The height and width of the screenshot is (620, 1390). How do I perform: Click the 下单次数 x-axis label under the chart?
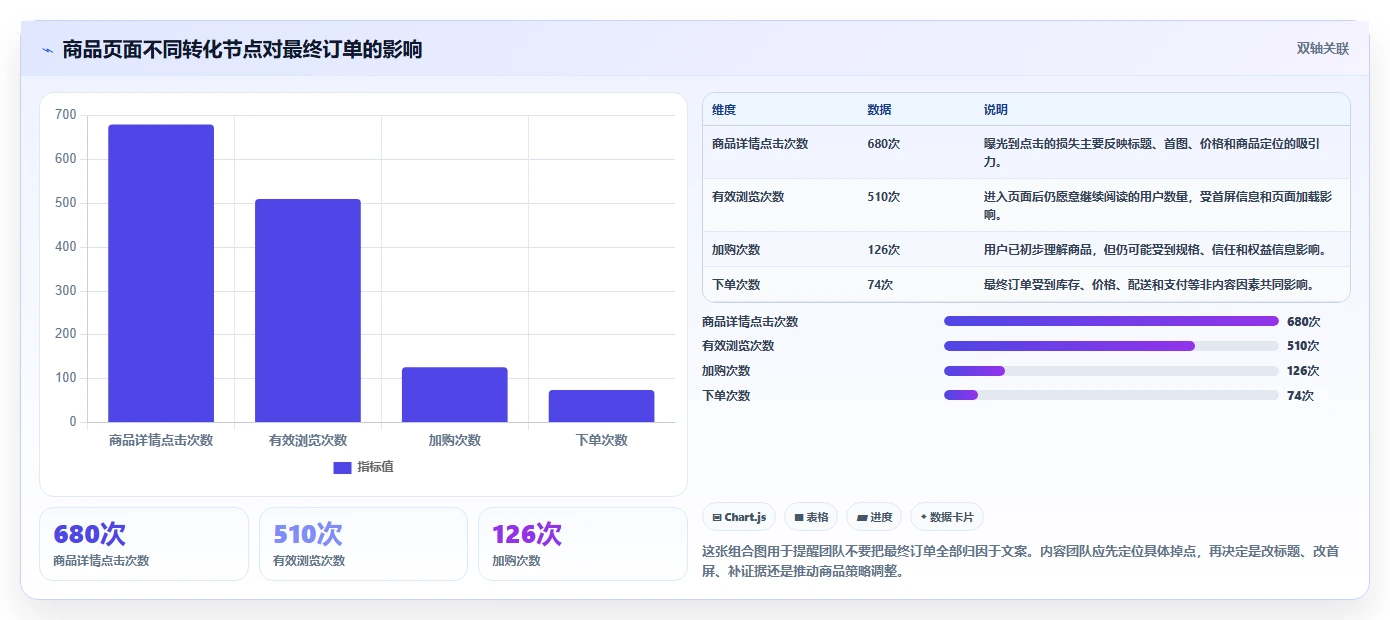pyautogui.click(x=601, y=440)
